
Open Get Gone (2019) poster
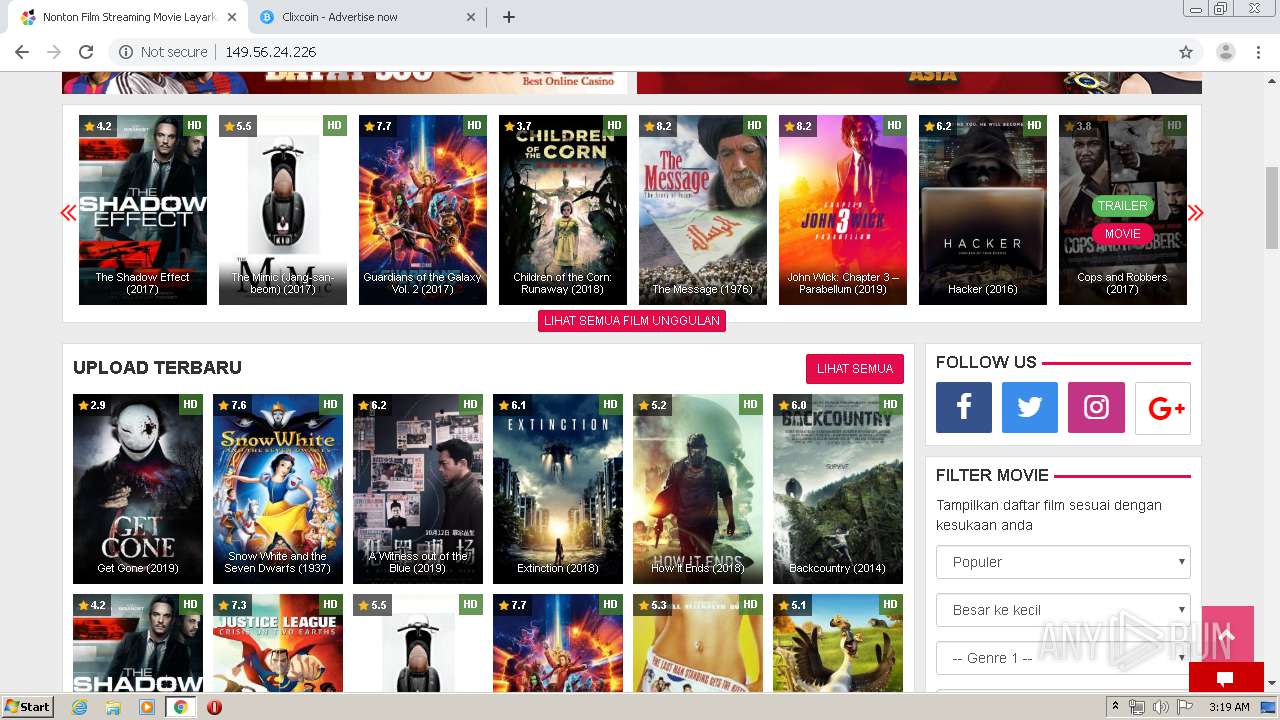click(x=138, y=489)
